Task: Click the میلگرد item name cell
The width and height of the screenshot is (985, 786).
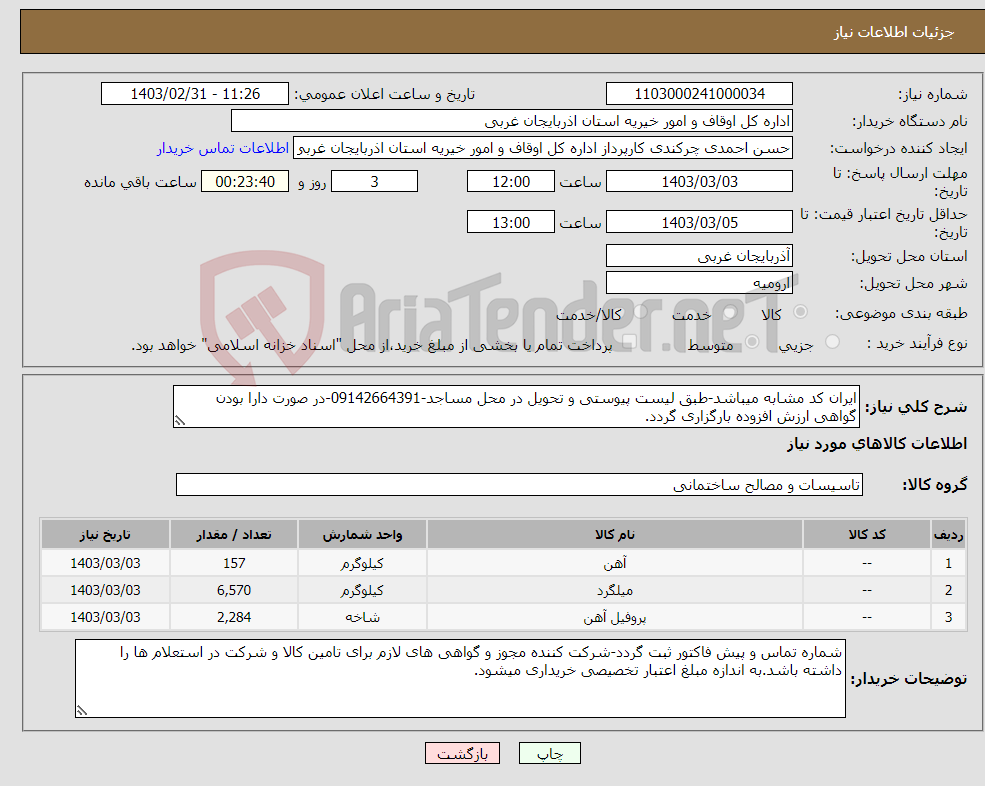Action: 614,591
